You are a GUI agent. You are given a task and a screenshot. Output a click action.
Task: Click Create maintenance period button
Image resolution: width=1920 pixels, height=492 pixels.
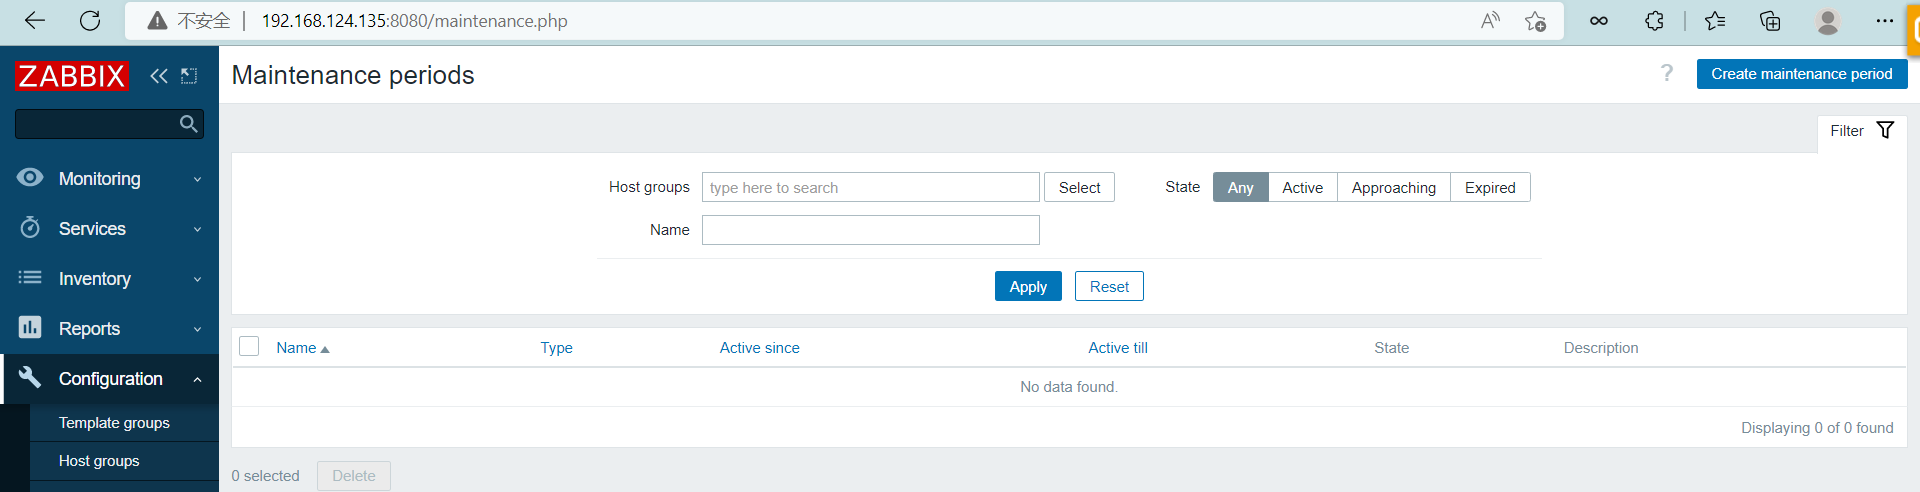click(1801, 74)
